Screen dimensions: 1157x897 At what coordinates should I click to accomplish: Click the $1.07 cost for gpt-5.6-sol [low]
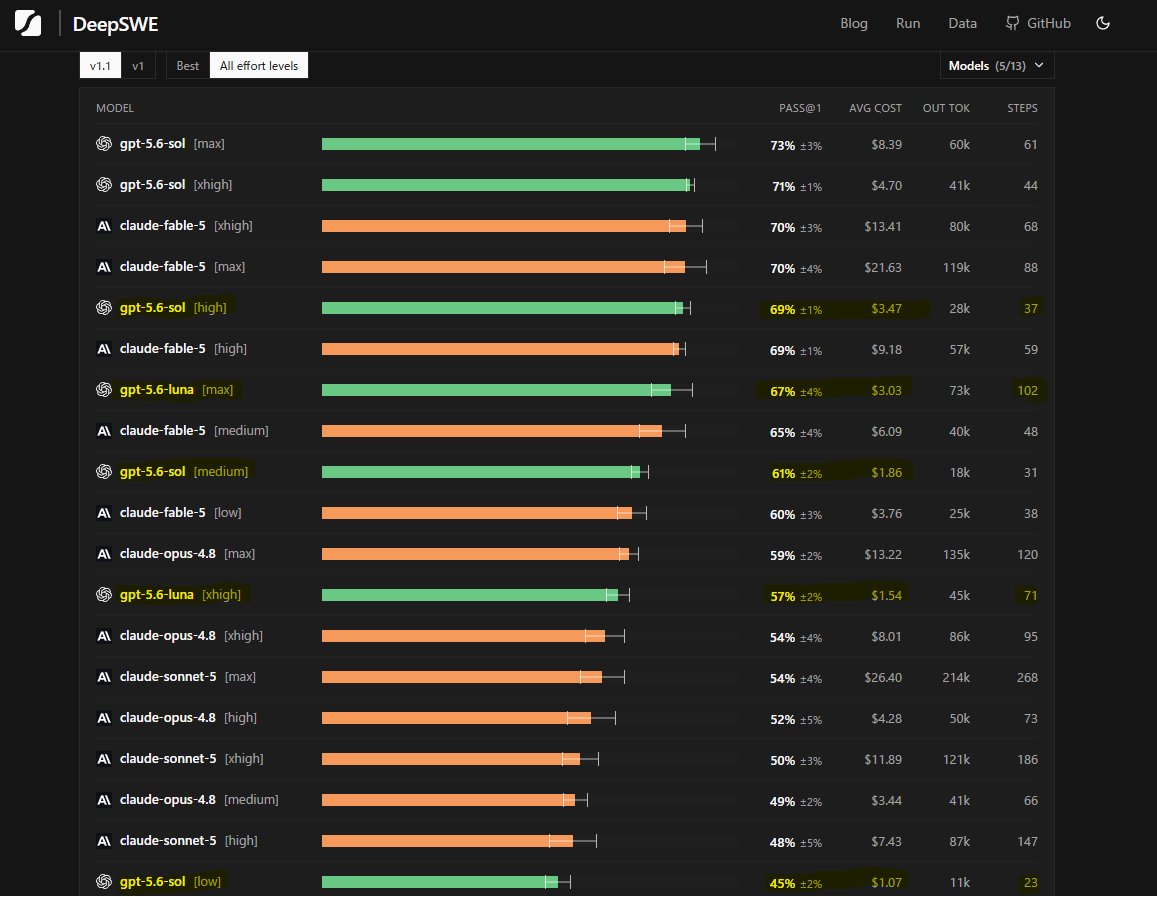(886, 883)
